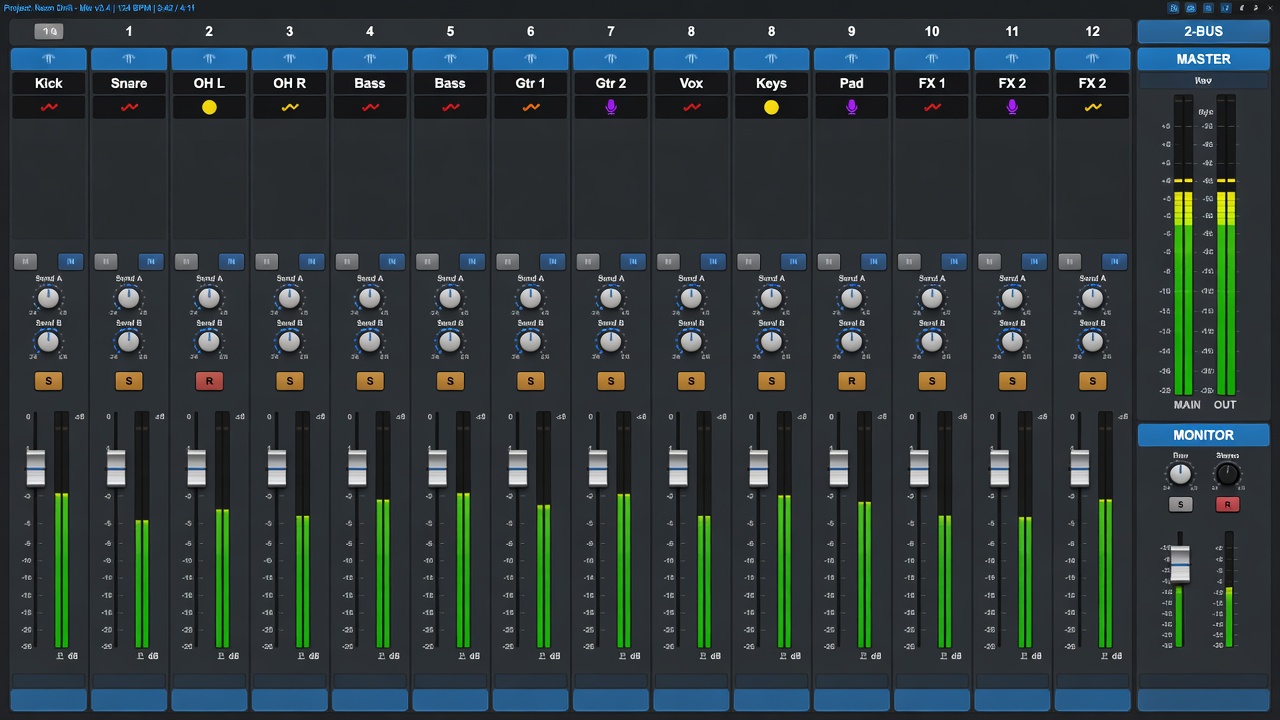Screen dimensions: 1280x720
Task: Click the blue header icon above OH R
Action: click(x=289, y=59)
